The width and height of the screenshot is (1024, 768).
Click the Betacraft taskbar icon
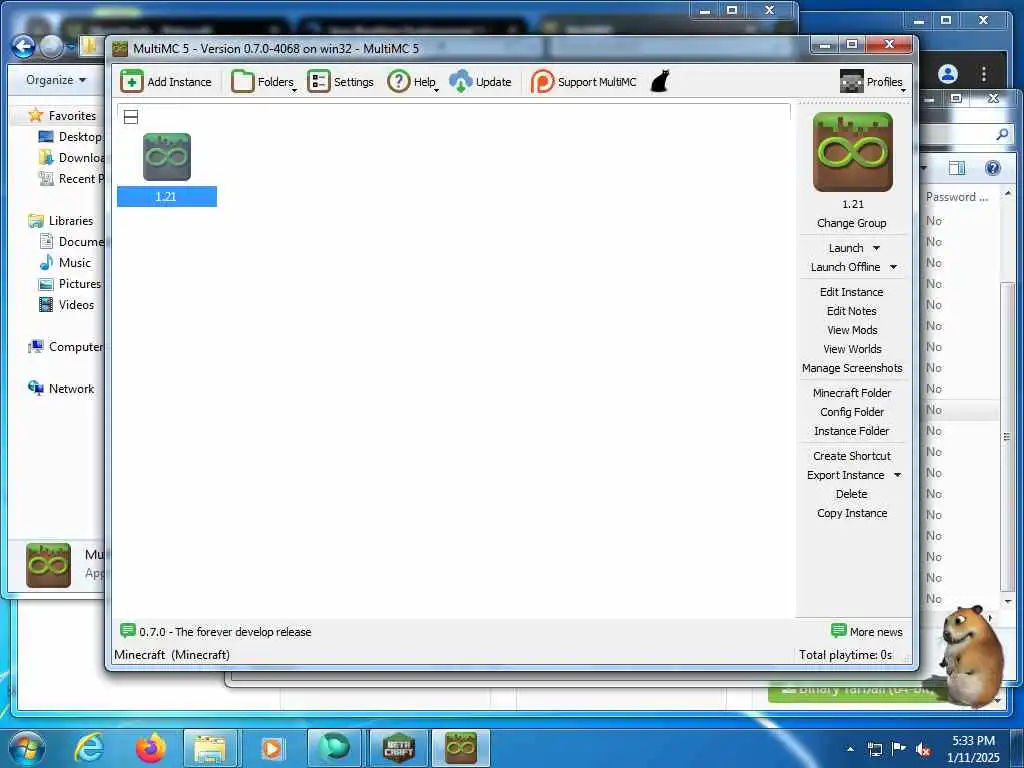(398, 748)
